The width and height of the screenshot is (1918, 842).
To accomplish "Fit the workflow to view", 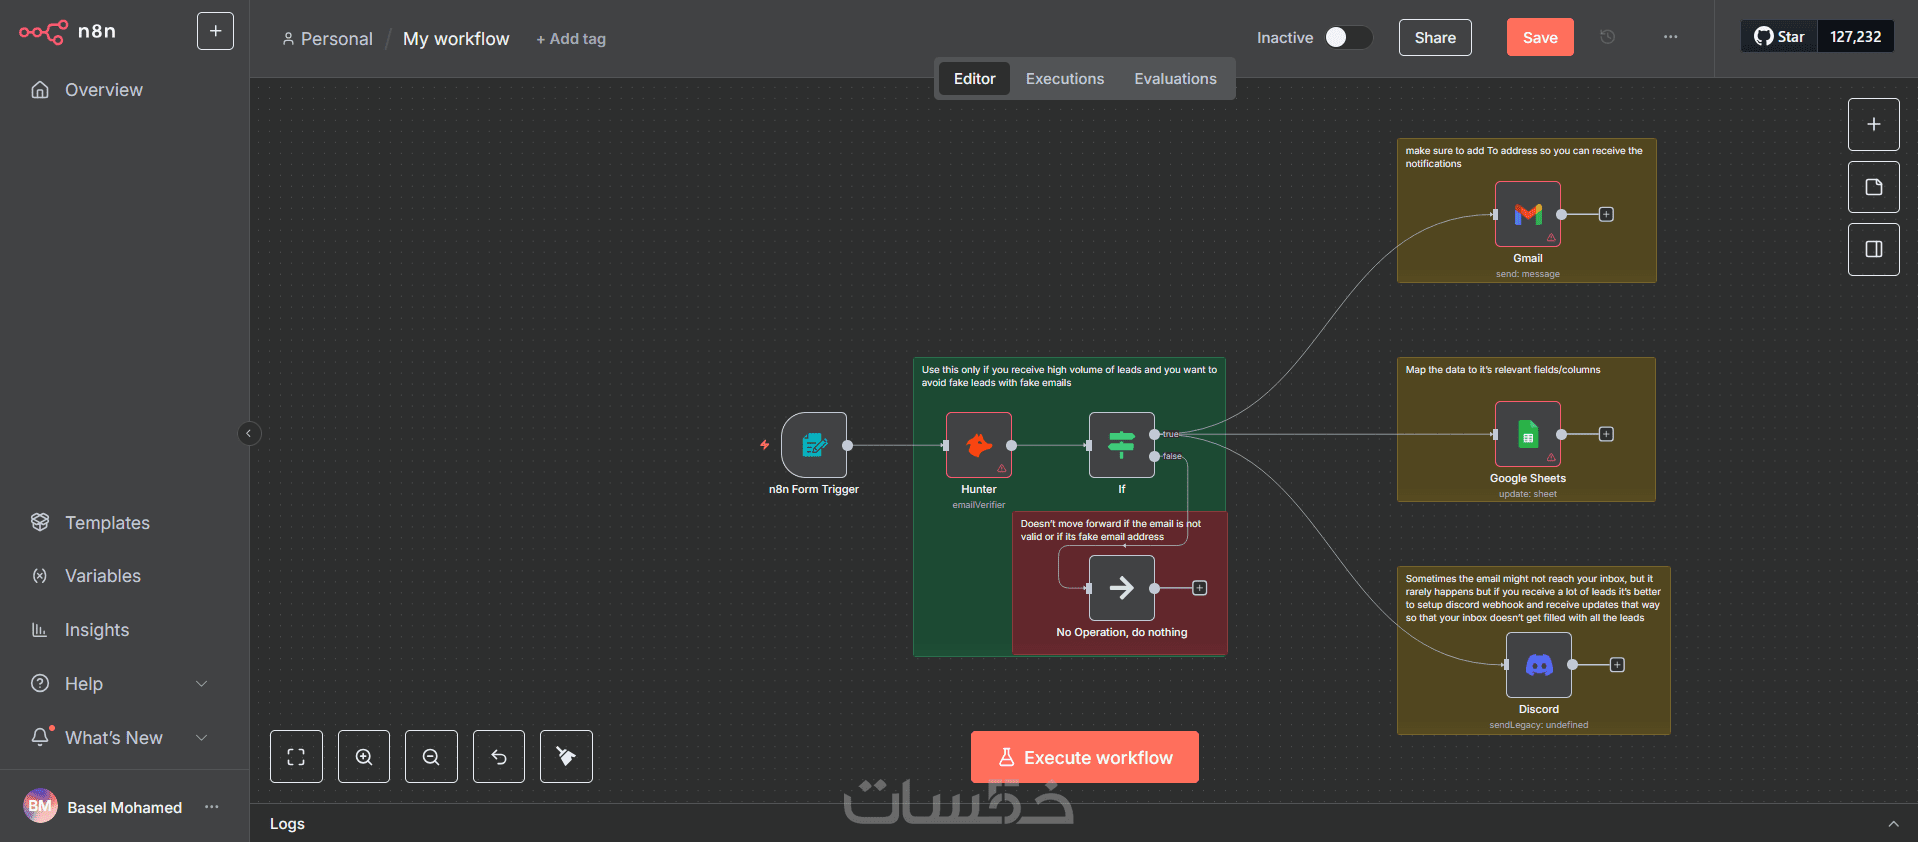I will [x=296, y=756].
